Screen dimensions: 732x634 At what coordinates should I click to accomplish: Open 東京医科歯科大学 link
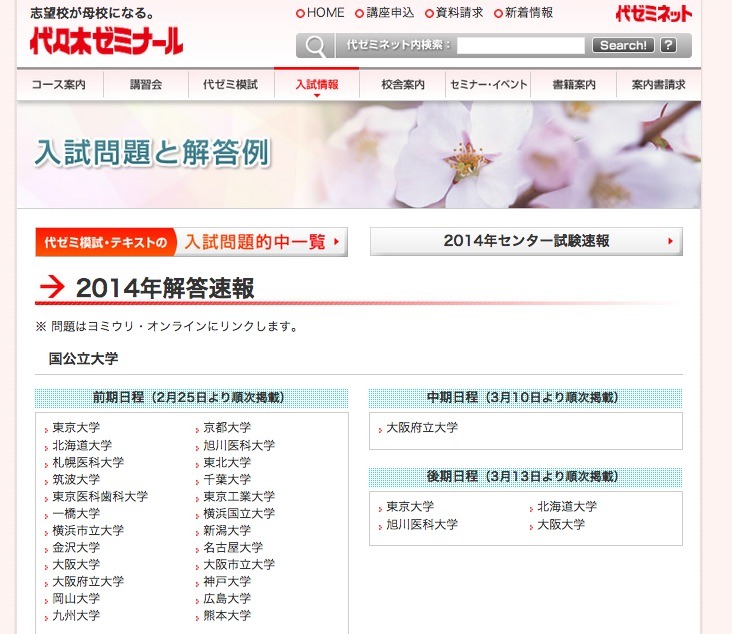(100, 496)
